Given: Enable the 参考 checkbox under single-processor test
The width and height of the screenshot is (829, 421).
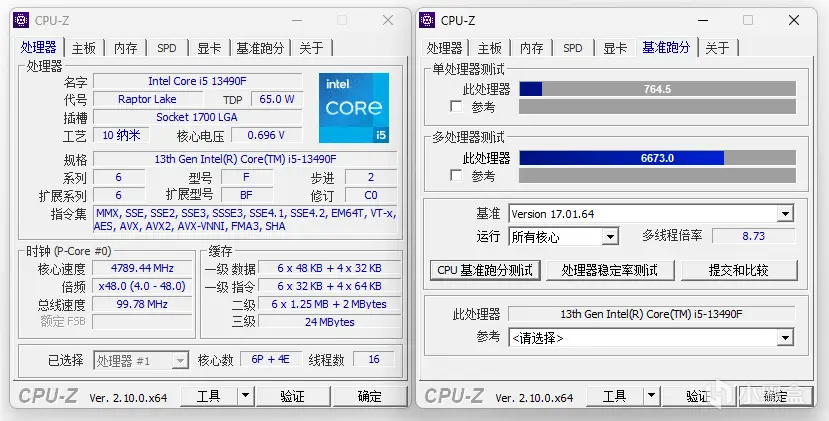Looking at the screenshot, I should (x=456, y=106).
